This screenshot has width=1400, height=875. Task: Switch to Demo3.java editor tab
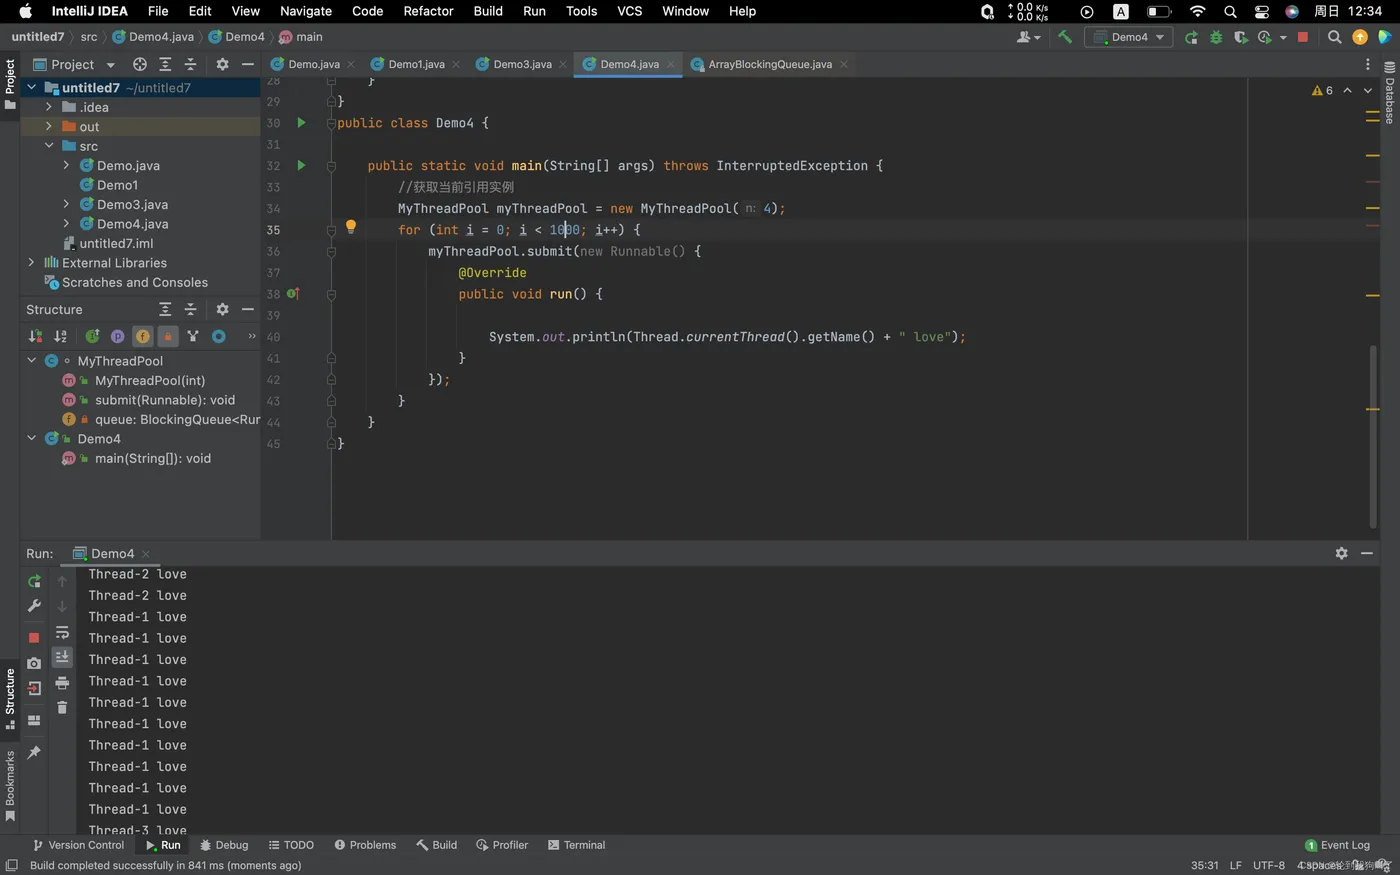click(522, 64)
